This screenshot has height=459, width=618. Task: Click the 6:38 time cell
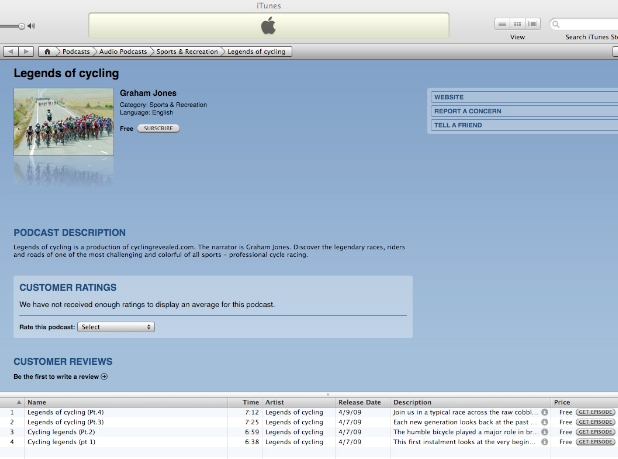tap(252, 442)
